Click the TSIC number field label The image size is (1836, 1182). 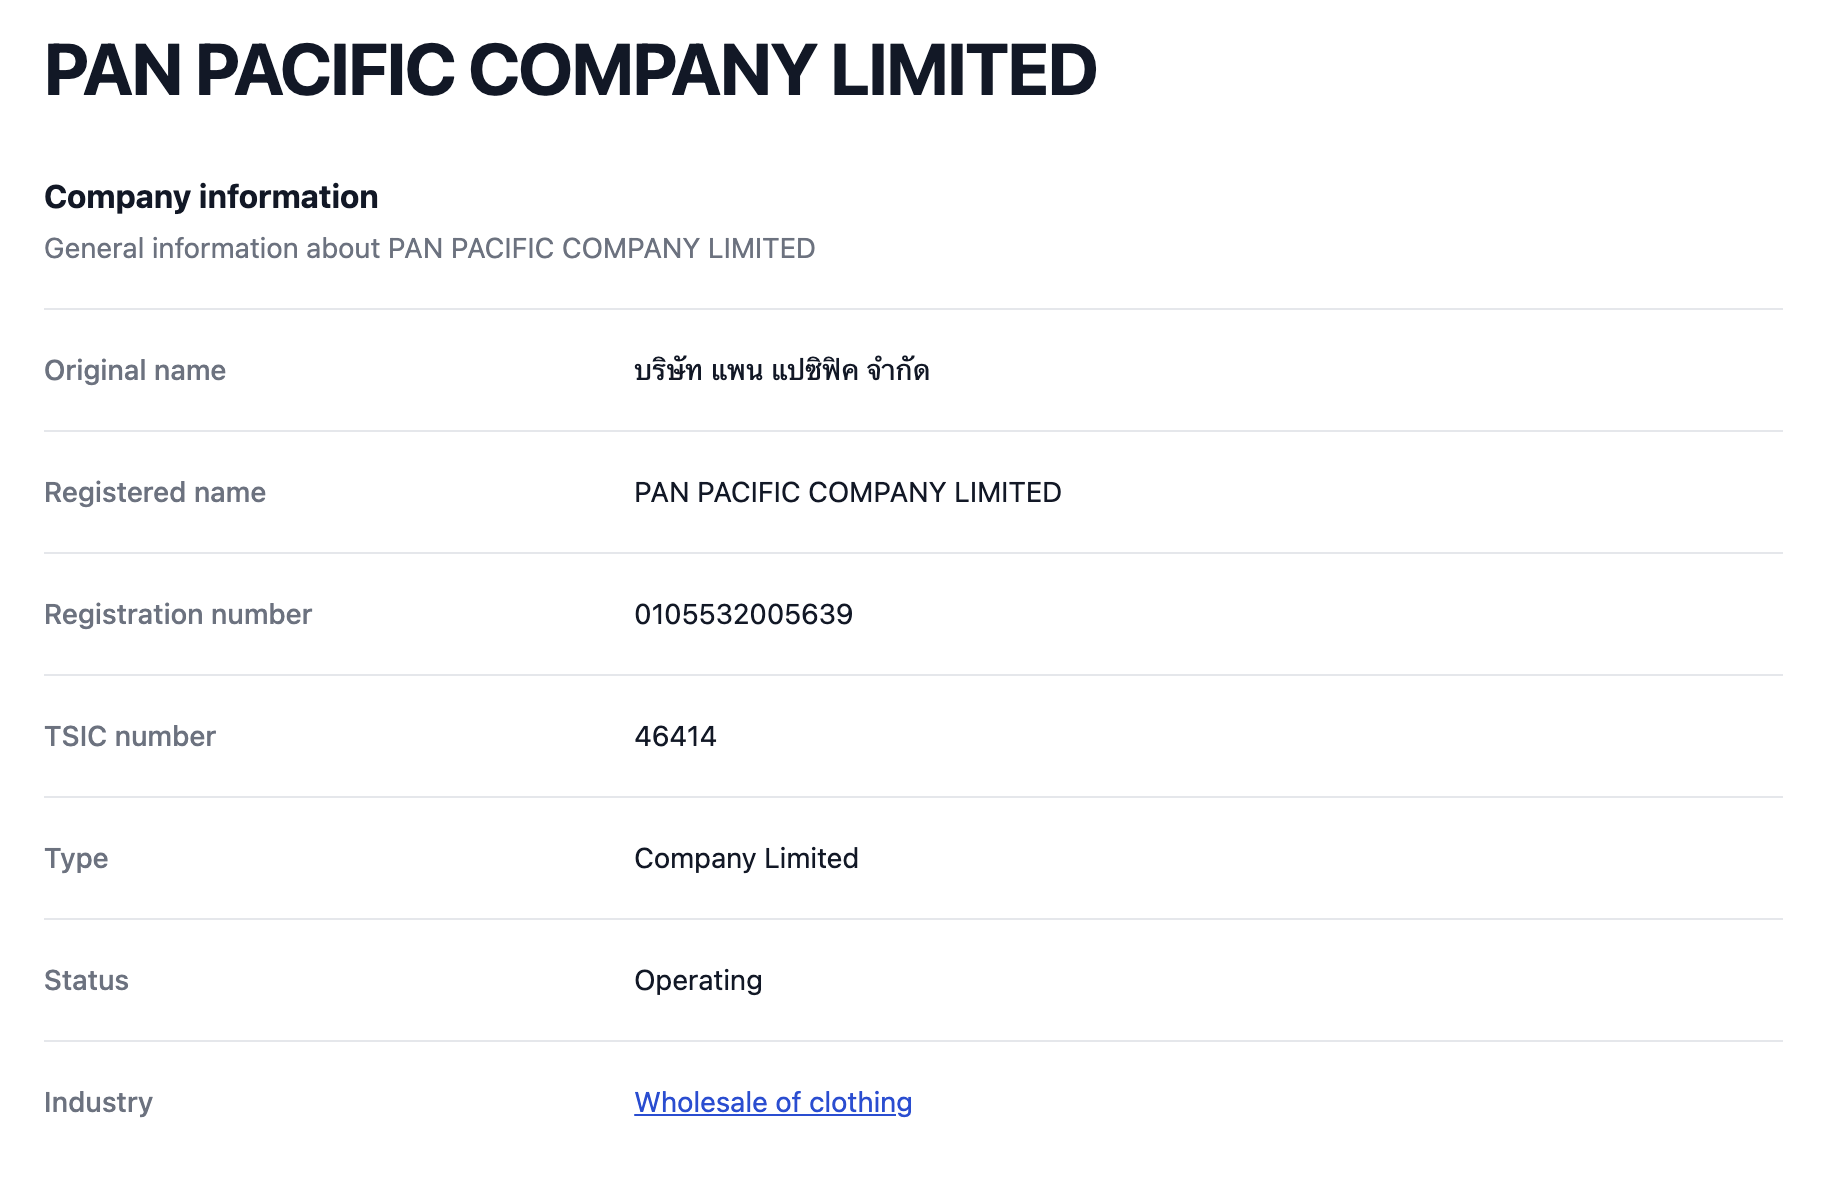(130, 736)
